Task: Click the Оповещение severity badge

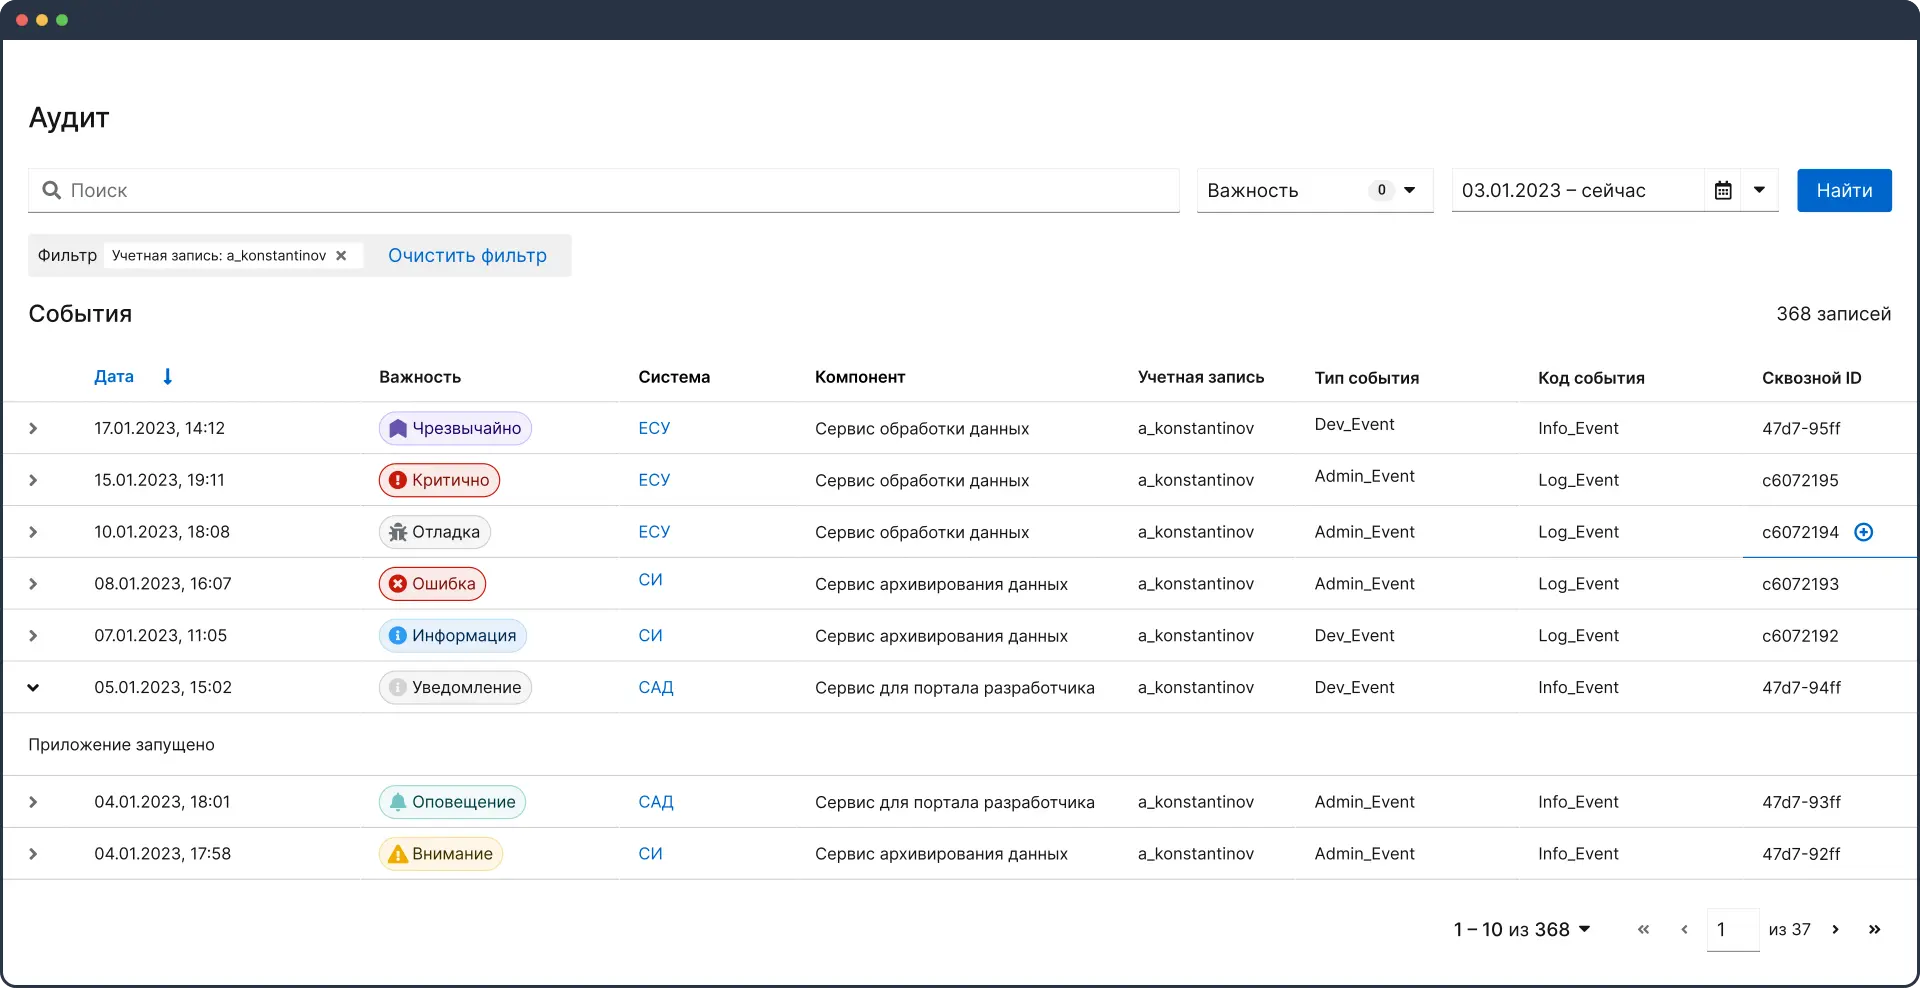Action: coord(452,802)
